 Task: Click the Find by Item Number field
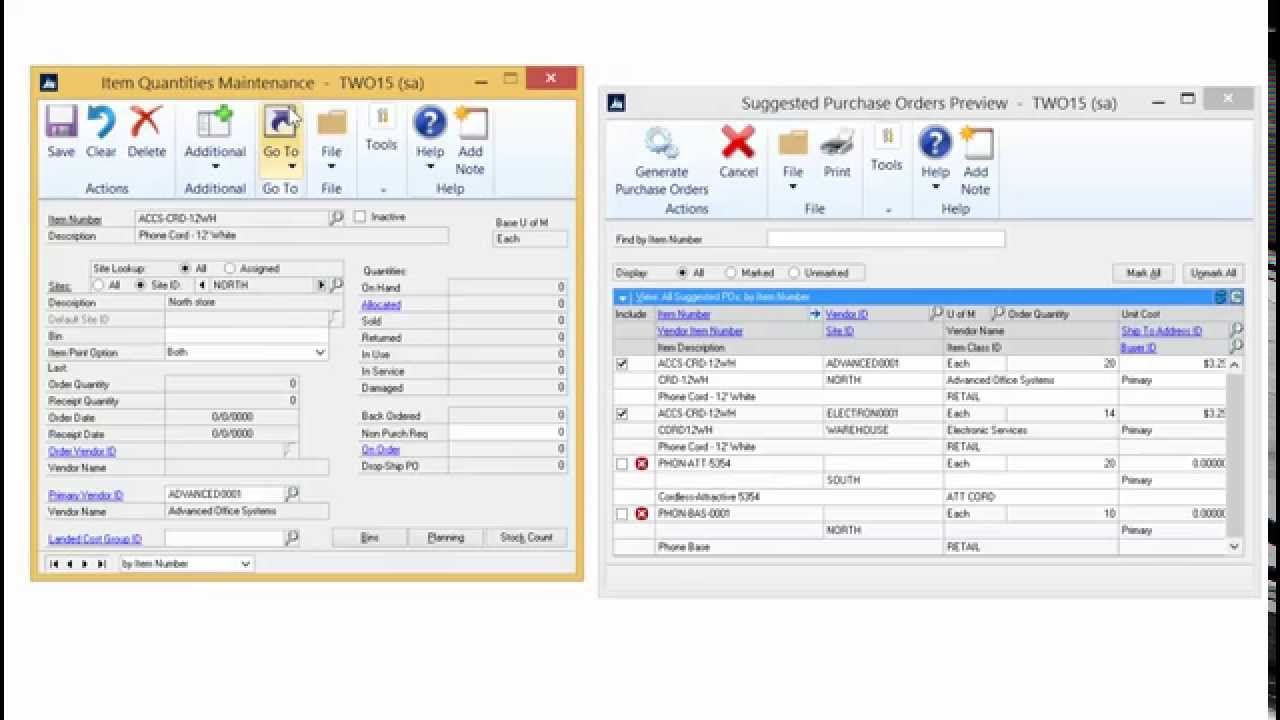(886, 239)
